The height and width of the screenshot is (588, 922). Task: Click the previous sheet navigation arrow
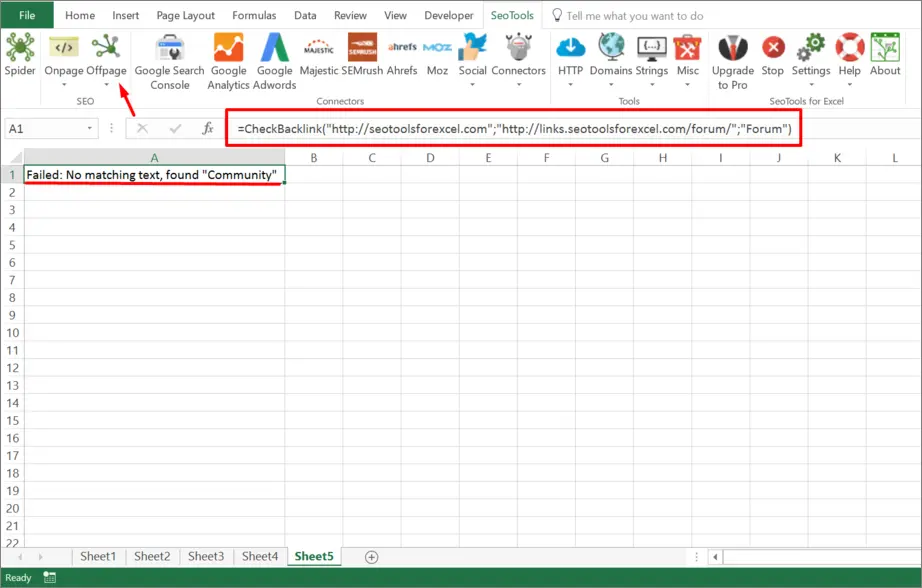point(21,556)
